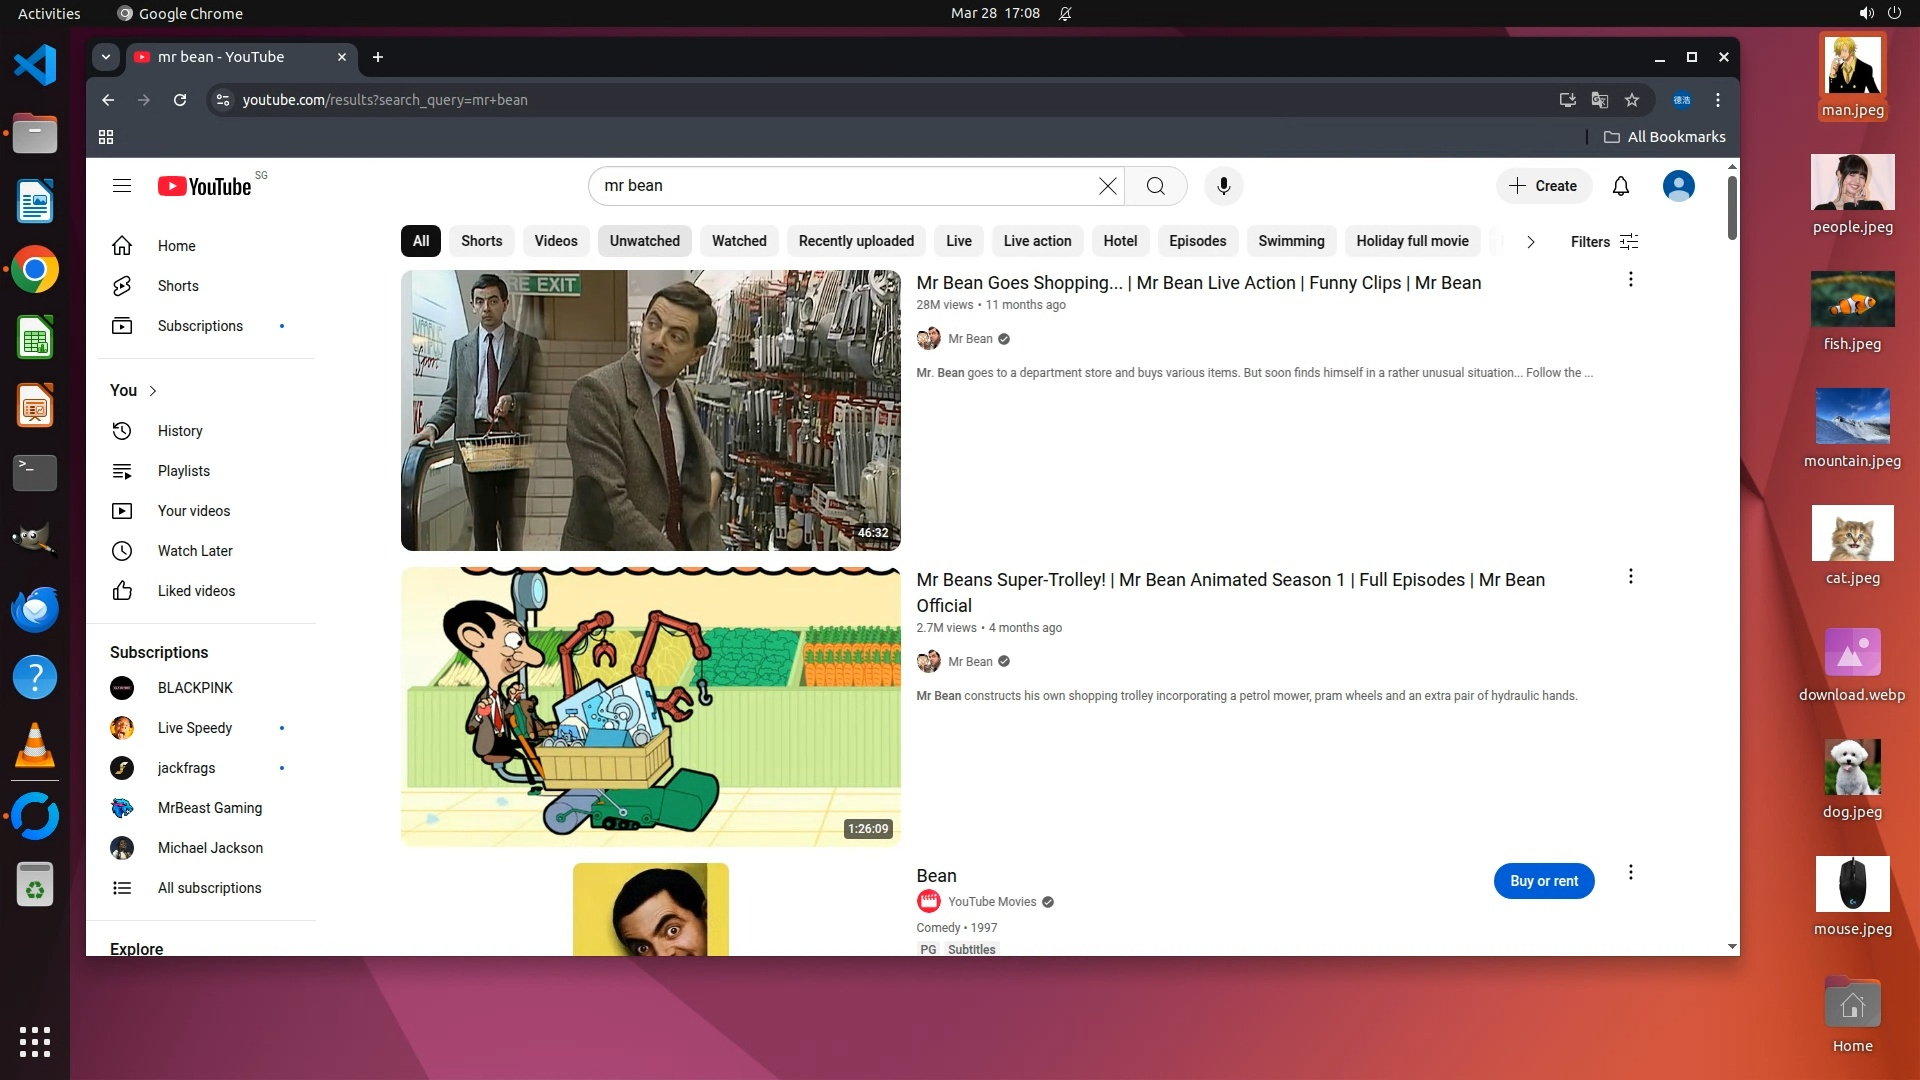
Task: Open YouTube notifications bell
Action: (x=1620, y=186)
